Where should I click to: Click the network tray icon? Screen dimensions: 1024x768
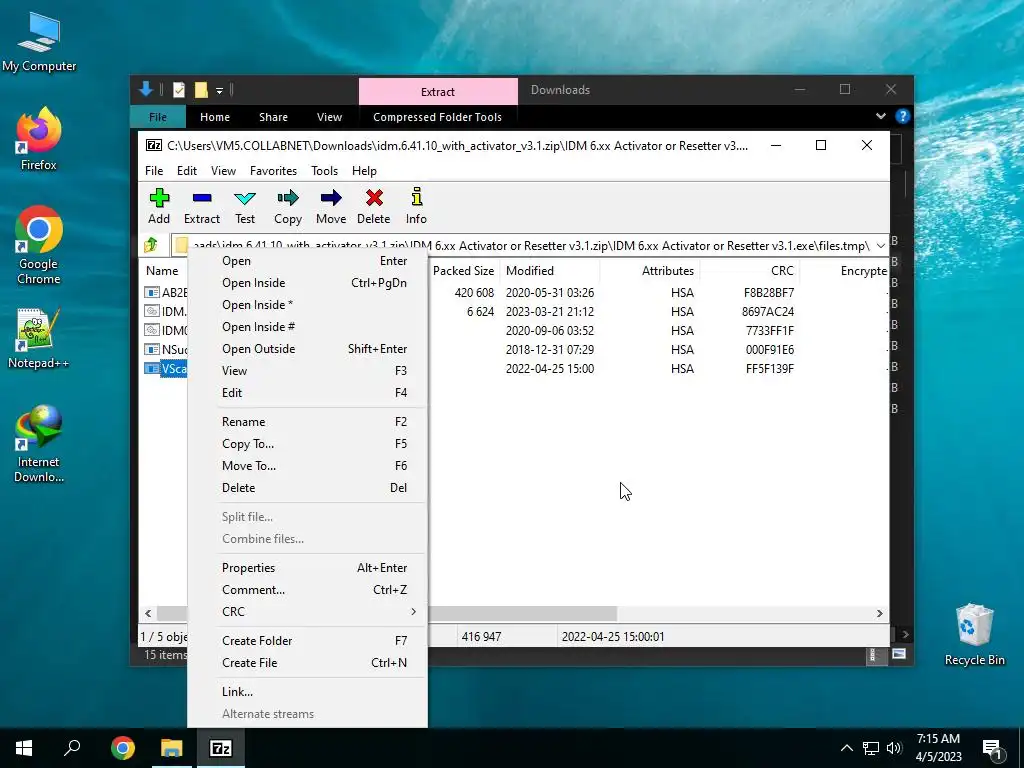pos(871,748)
